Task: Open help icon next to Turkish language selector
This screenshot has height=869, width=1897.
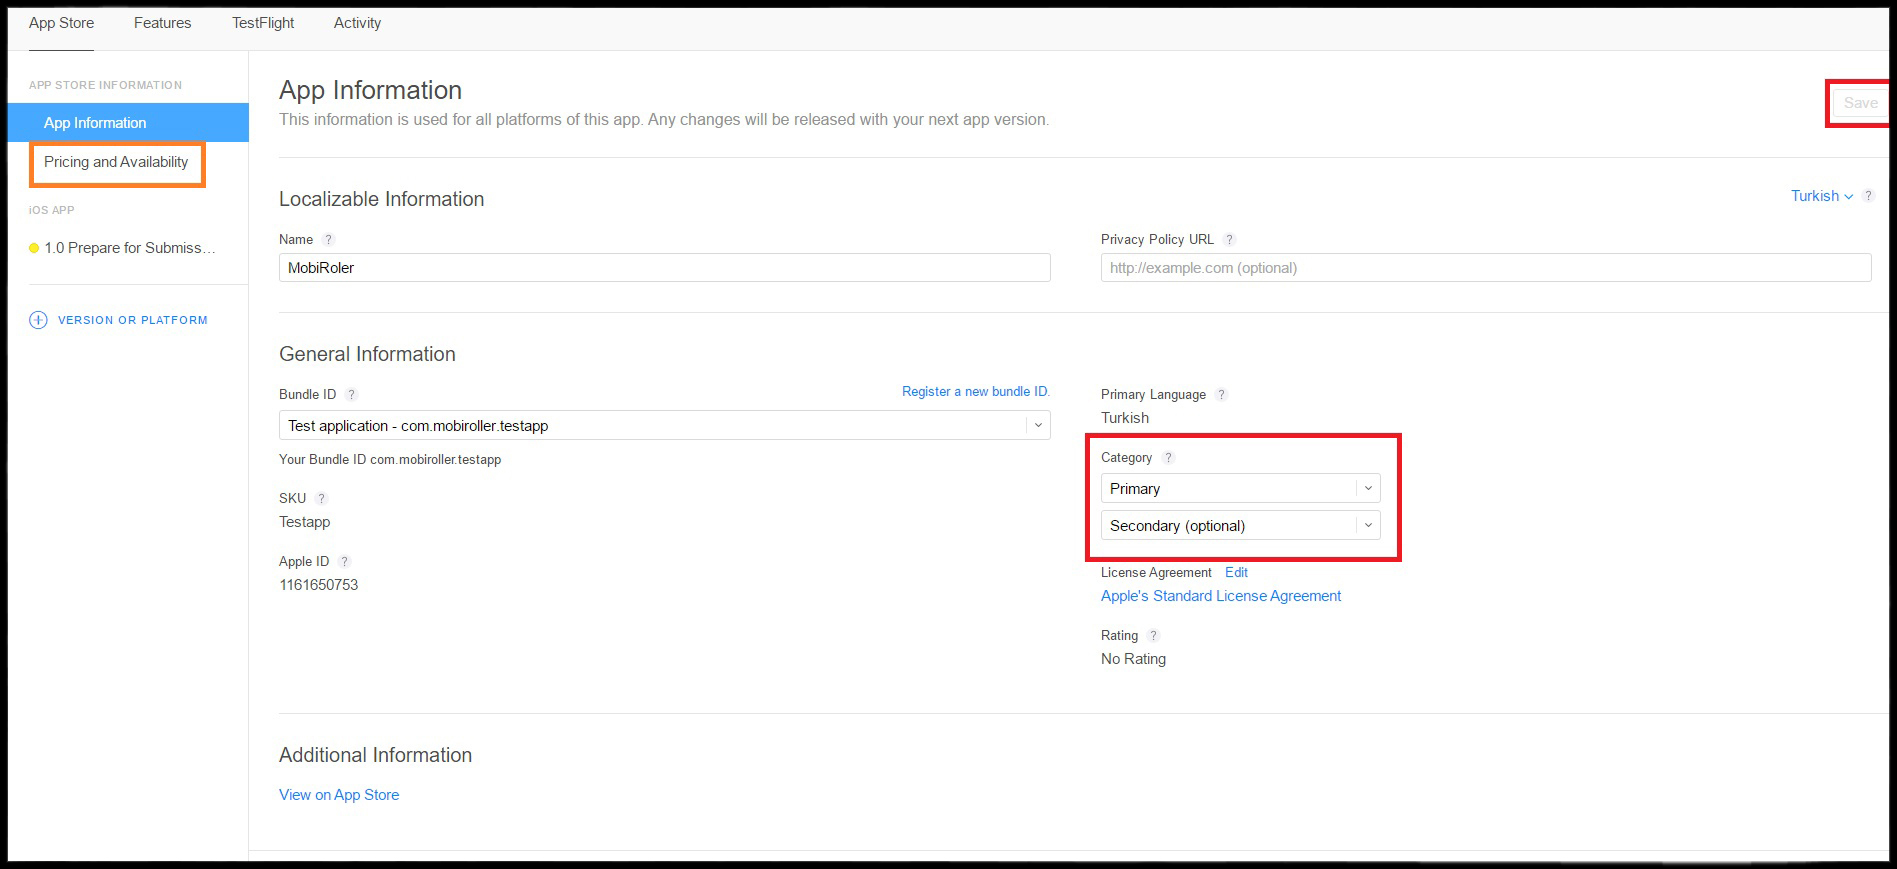Action: pyautogui.click(x=1868, y=196)
